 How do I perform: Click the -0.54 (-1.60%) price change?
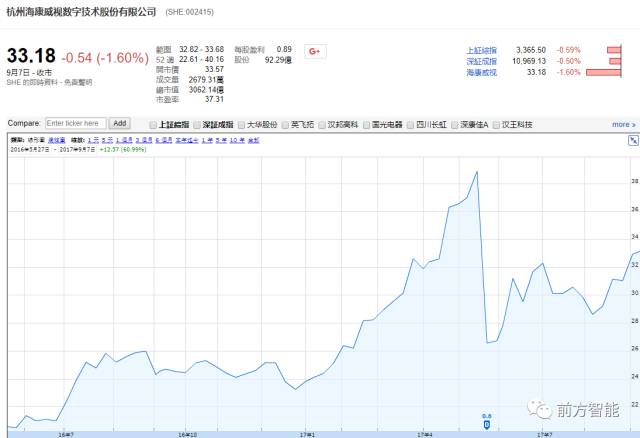pyautogui.click(x=105, y=58)
